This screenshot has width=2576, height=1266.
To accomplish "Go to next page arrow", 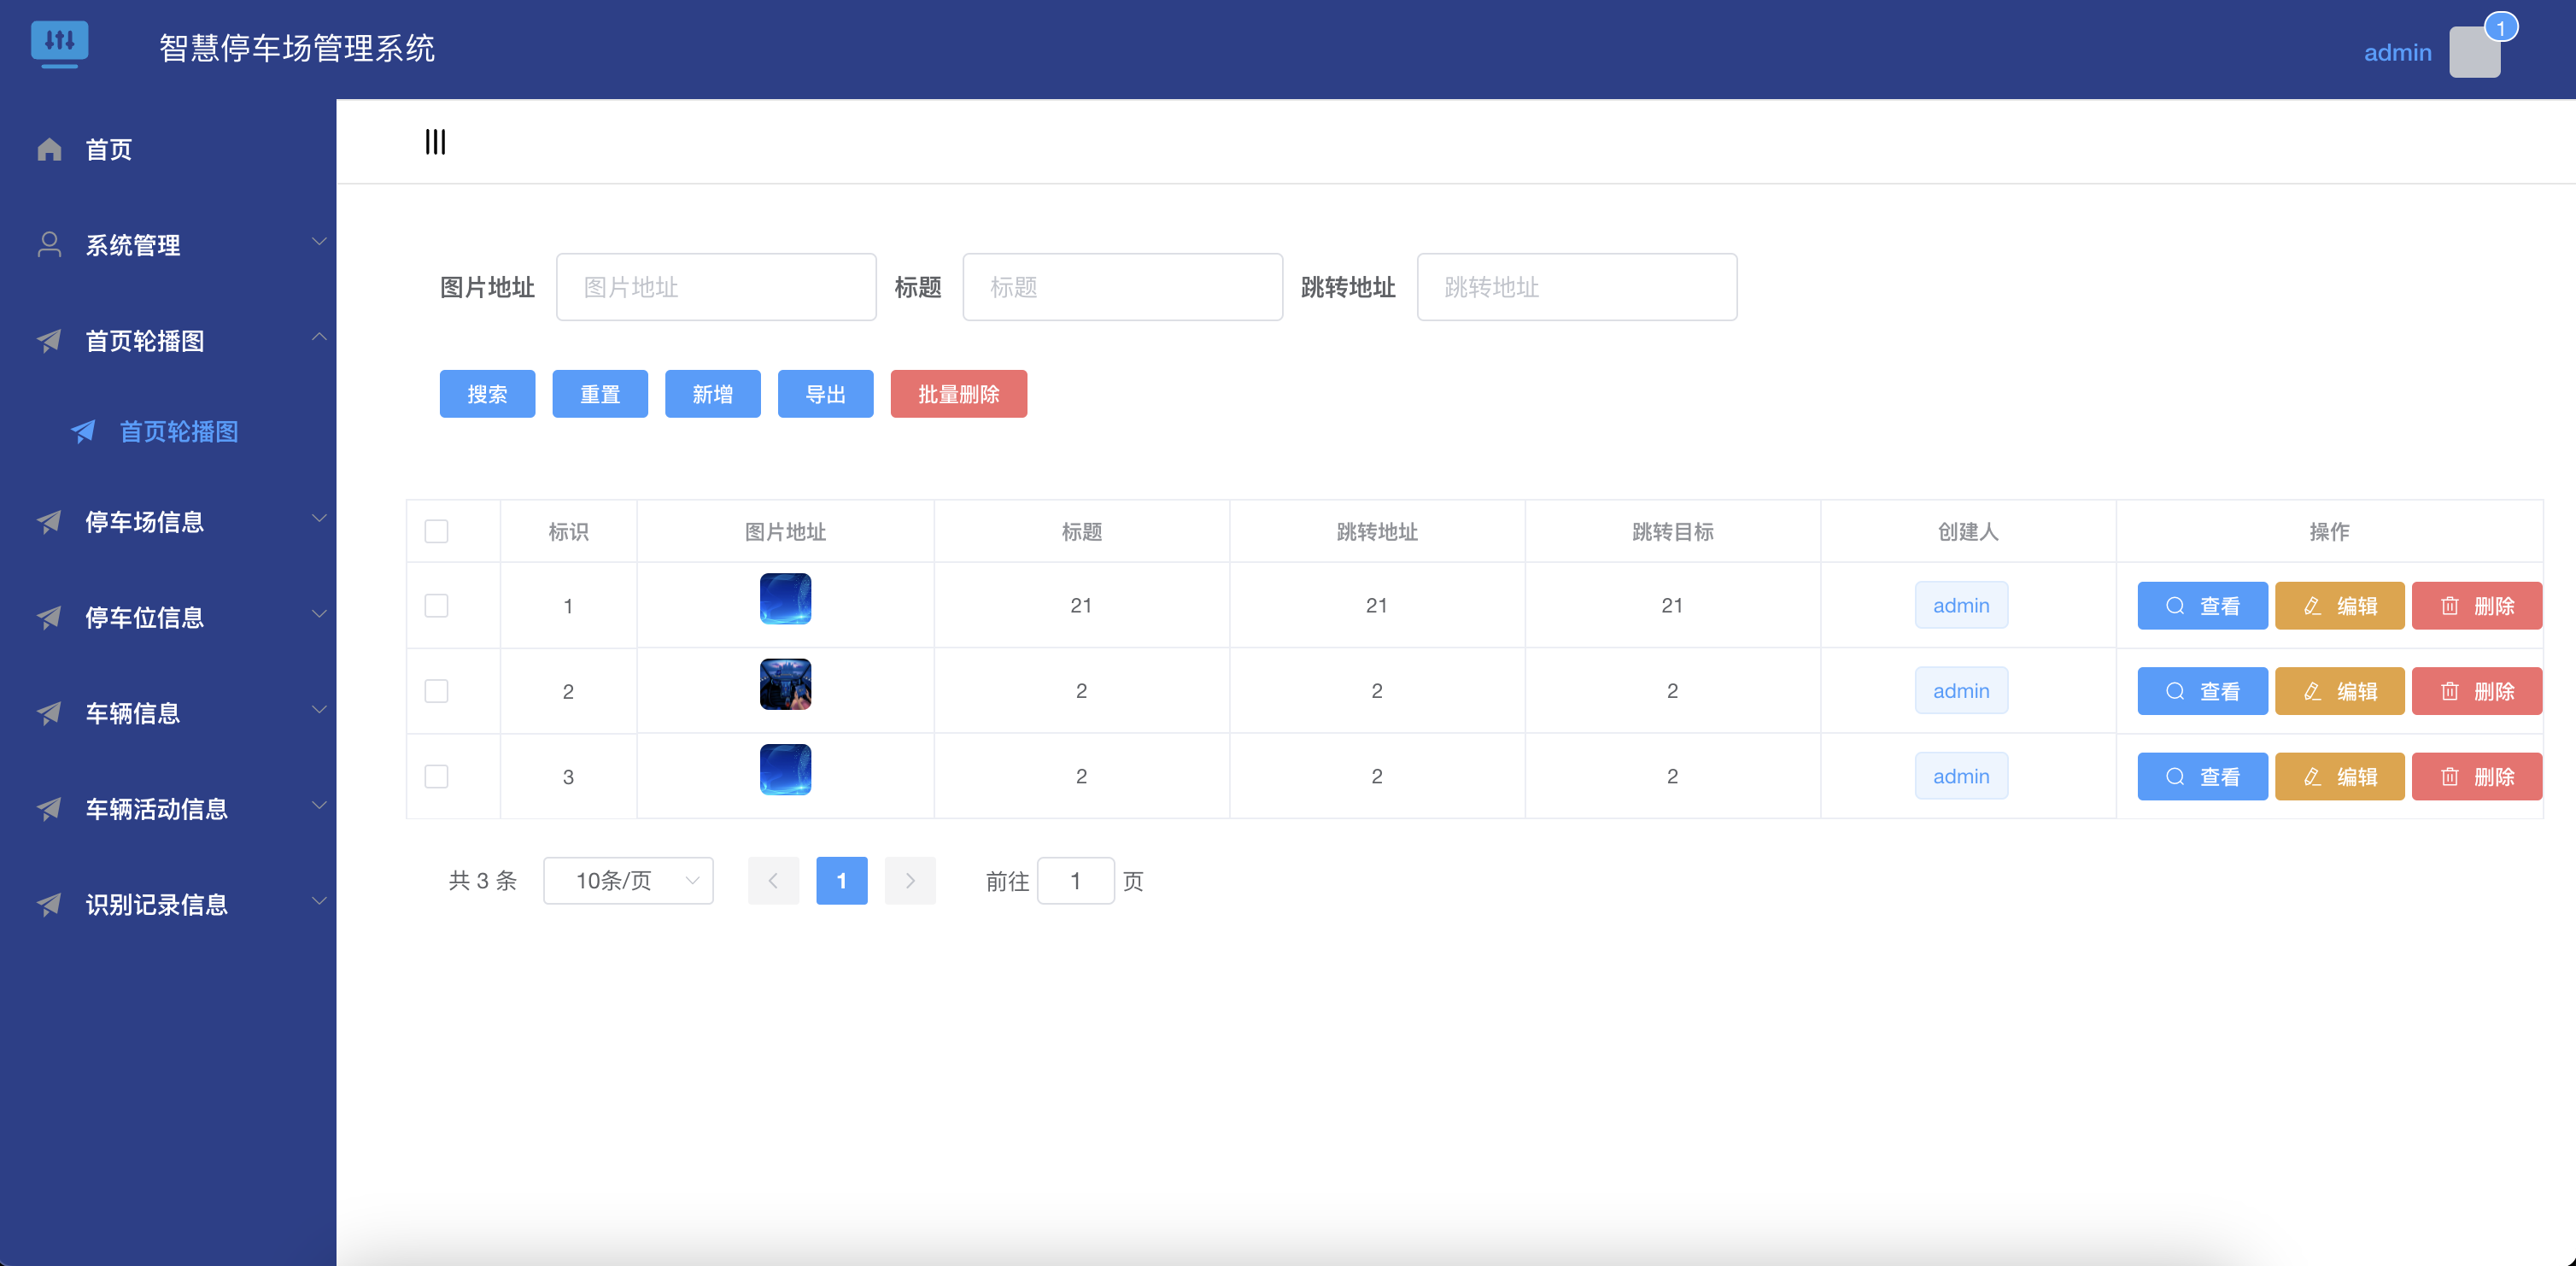I will point(910,881).
